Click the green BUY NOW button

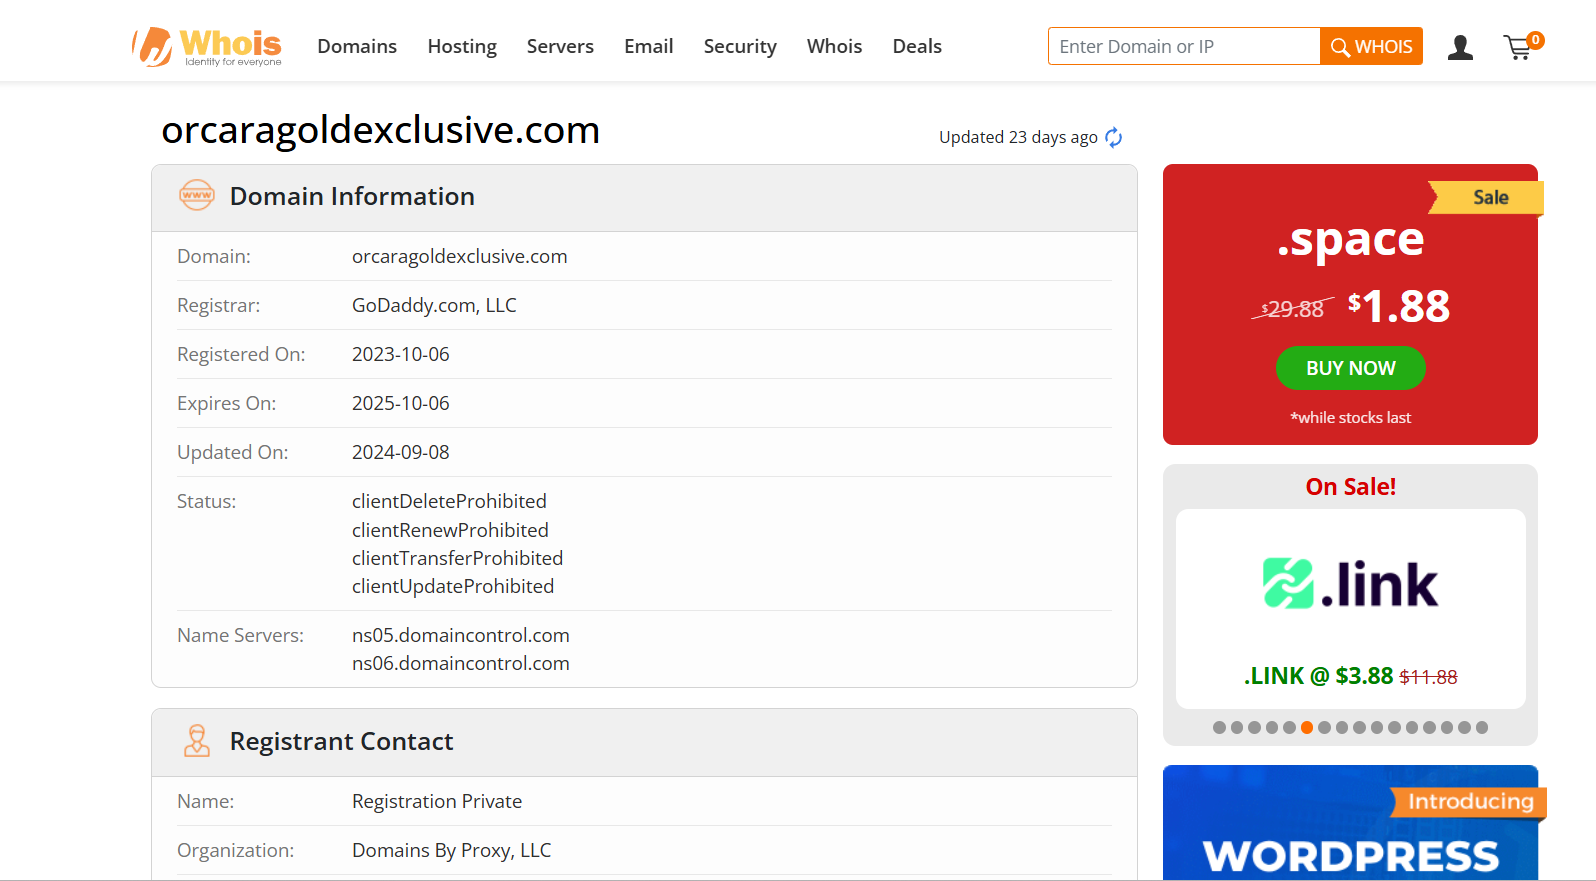click(1350, 368)
